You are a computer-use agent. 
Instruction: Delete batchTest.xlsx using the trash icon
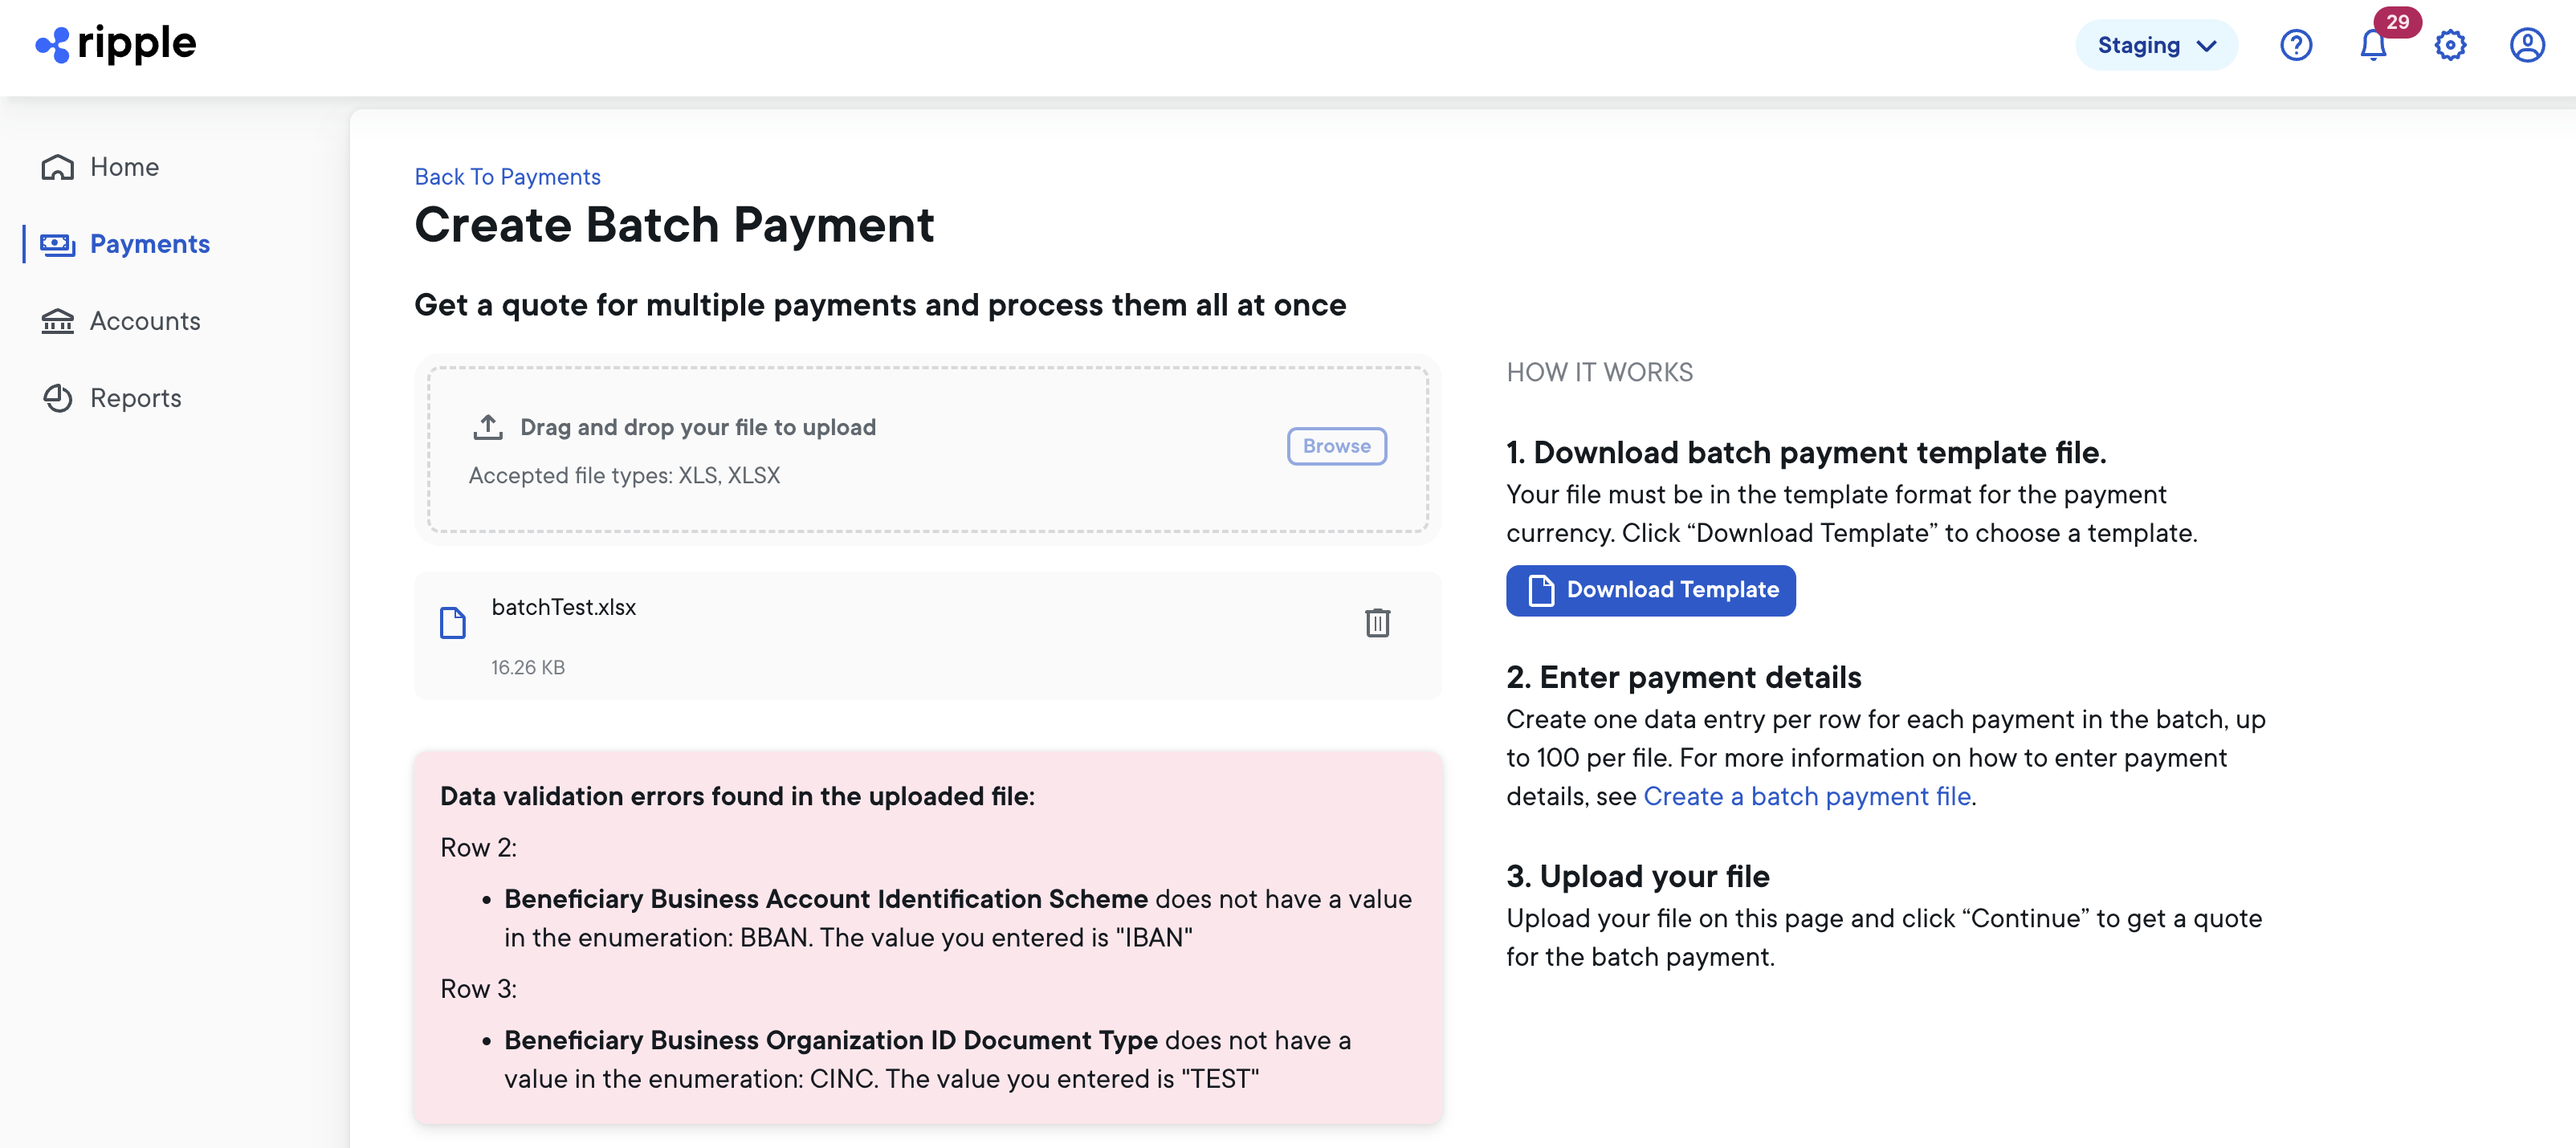1378,623
